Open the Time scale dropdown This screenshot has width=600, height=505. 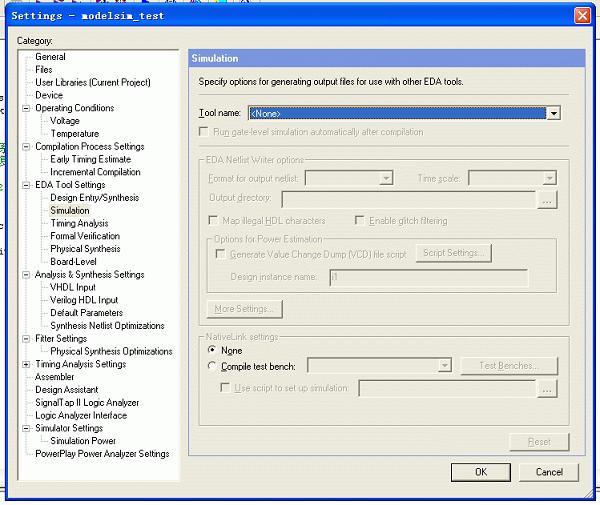click(x=549, y=178)
